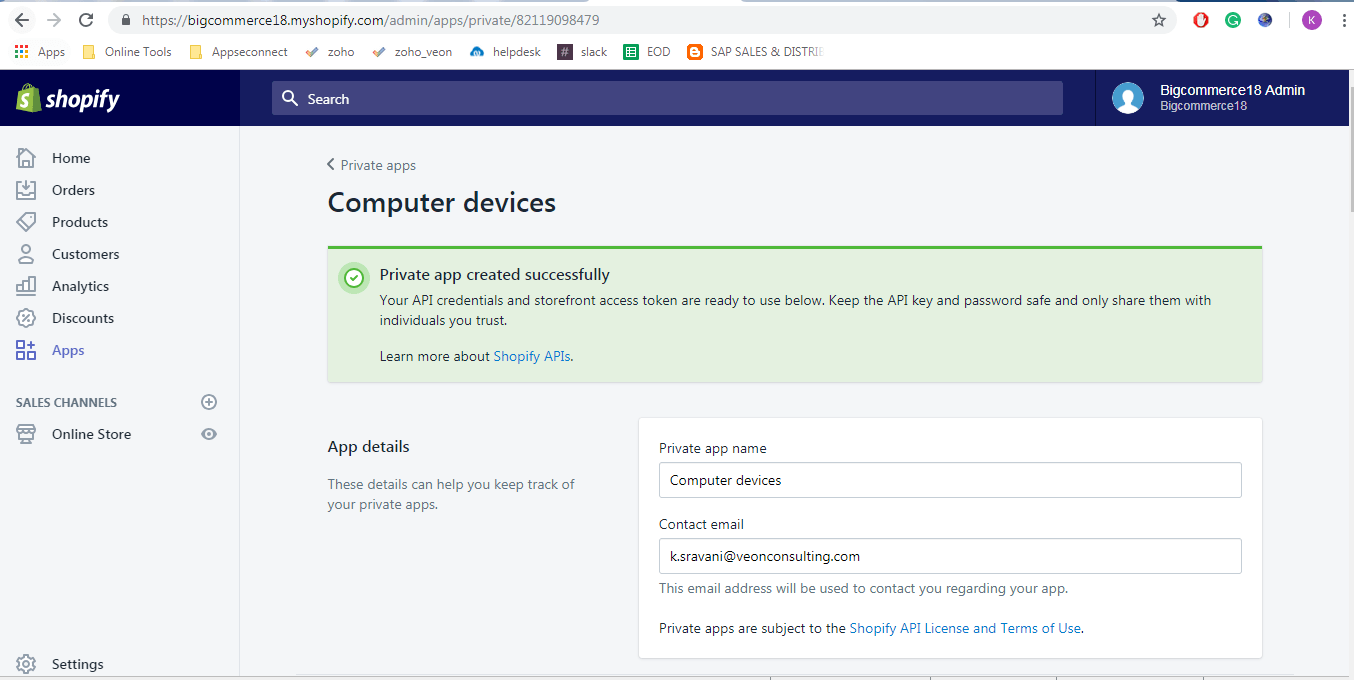
Task: Click the Computer devices page heading
Action: click(442, 203)
